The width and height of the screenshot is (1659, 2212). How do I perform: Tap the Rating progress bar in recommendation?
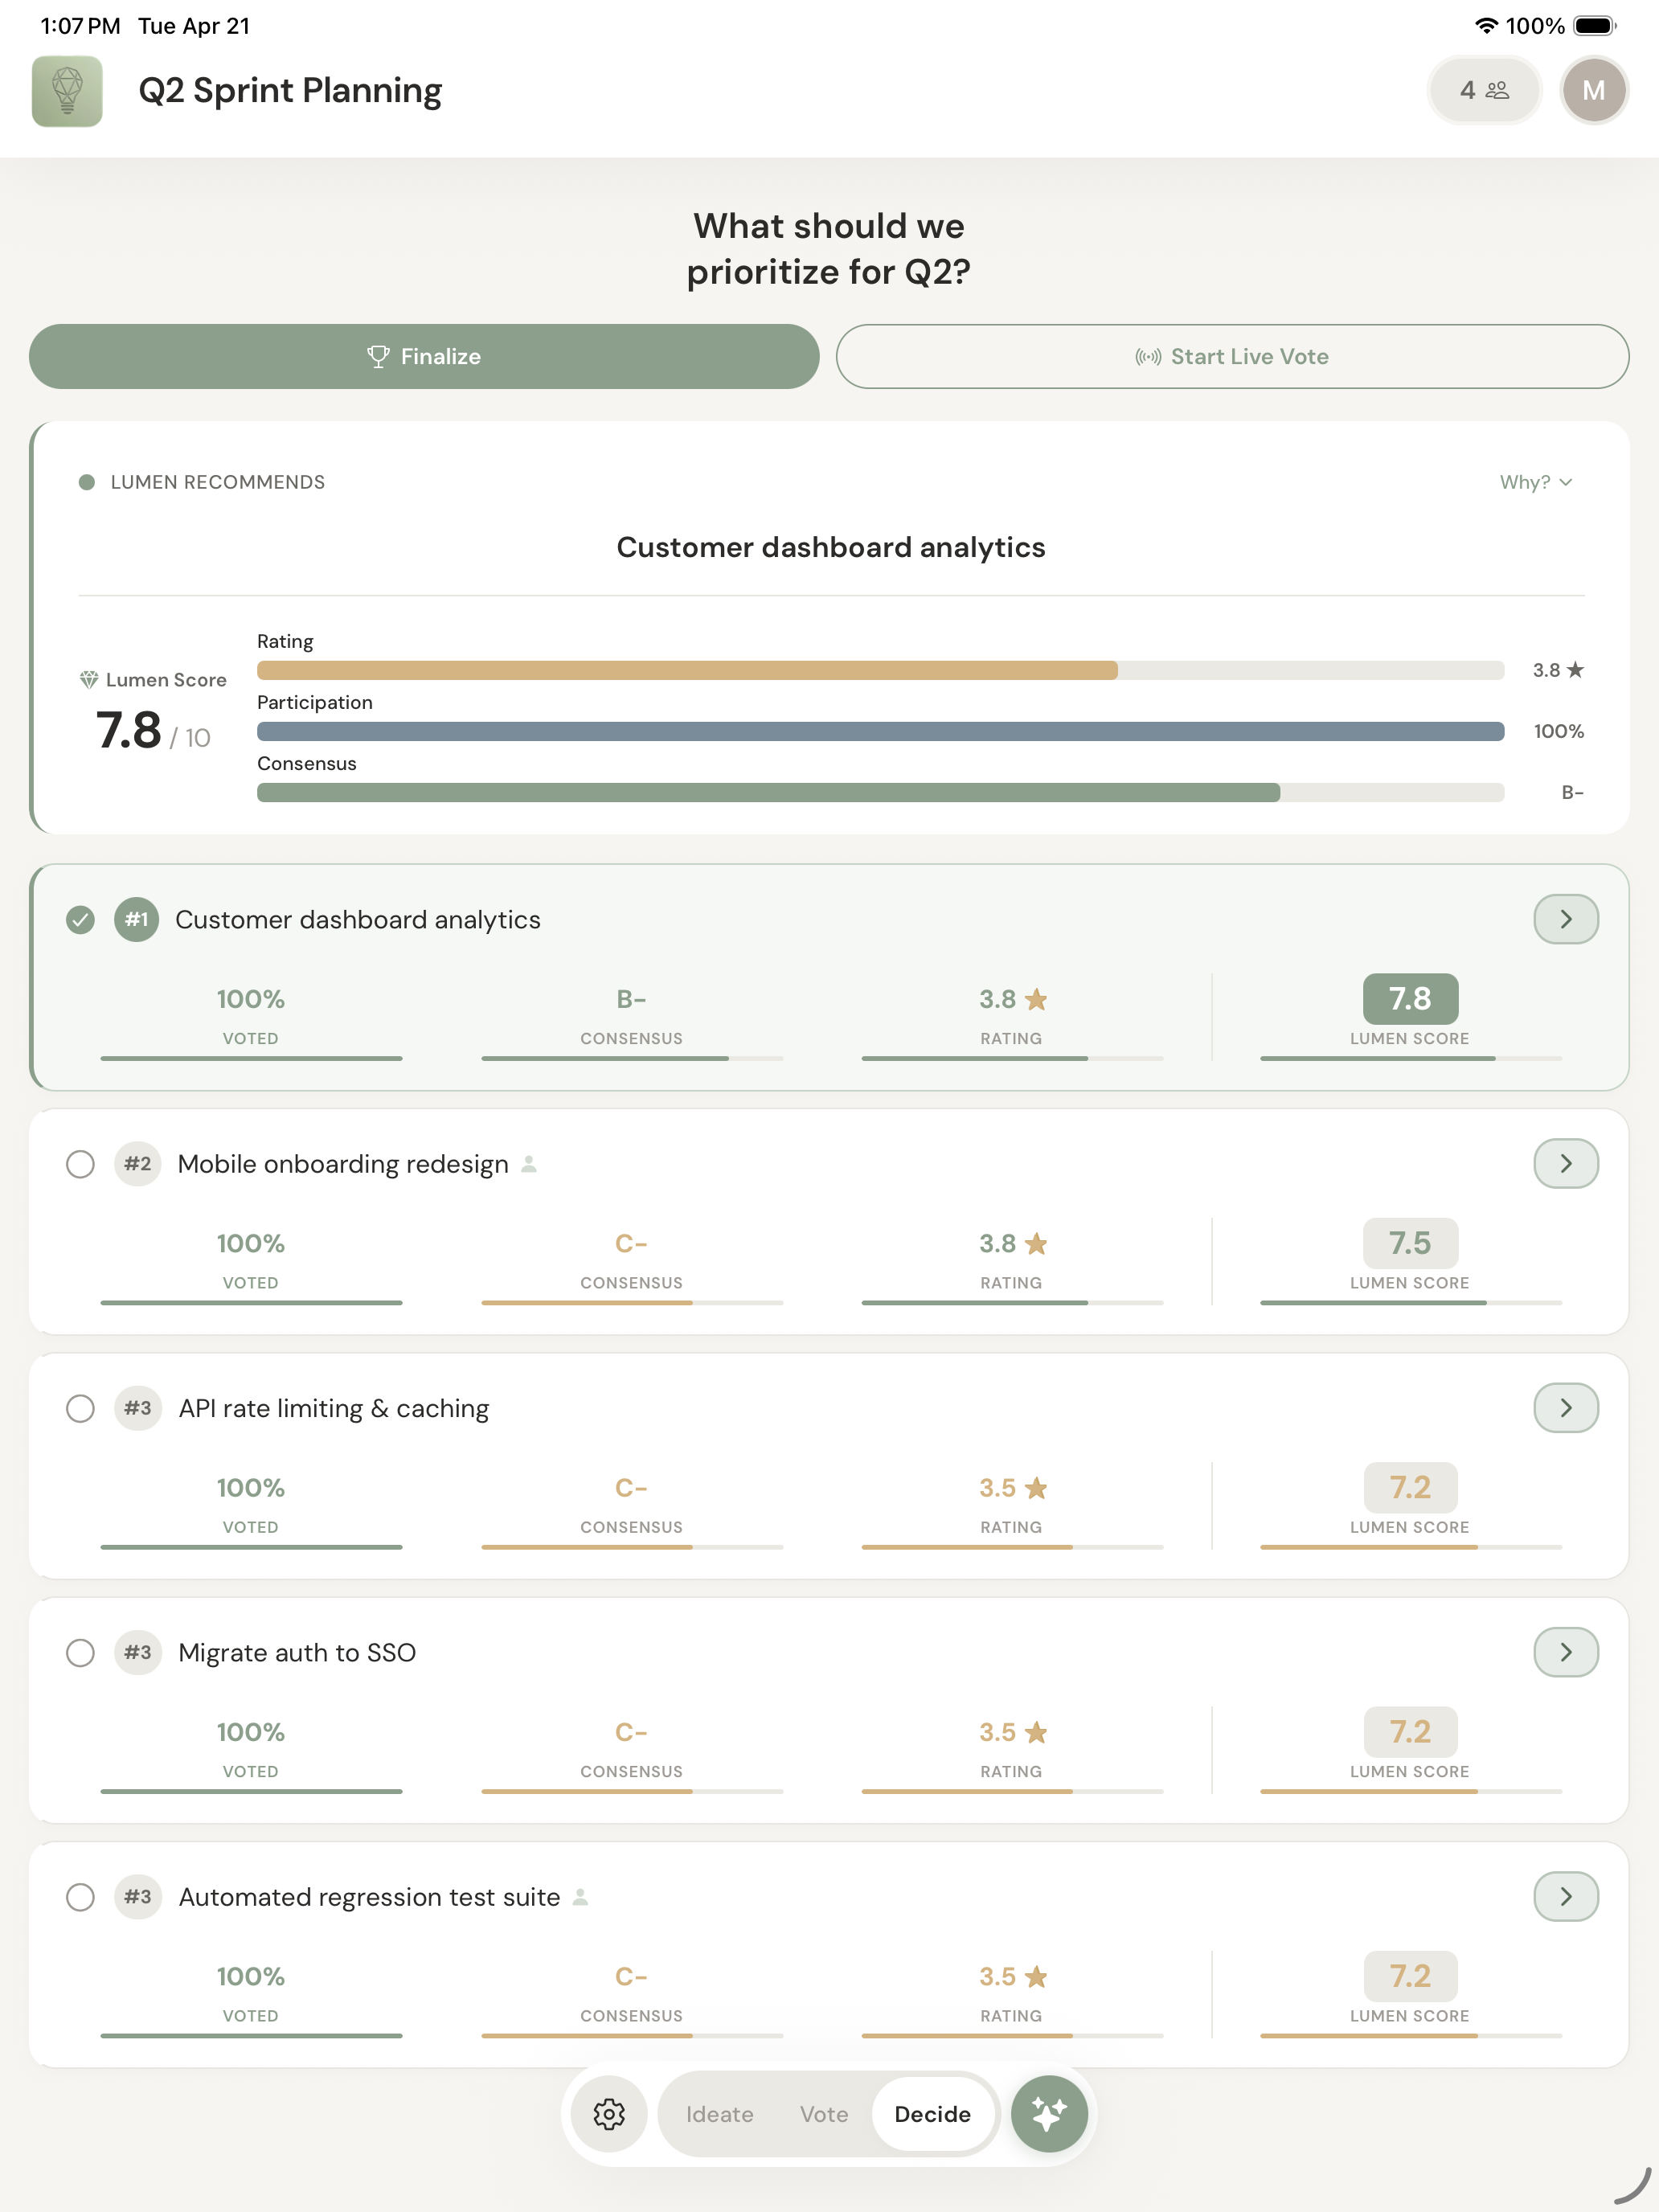pos(880,670)
